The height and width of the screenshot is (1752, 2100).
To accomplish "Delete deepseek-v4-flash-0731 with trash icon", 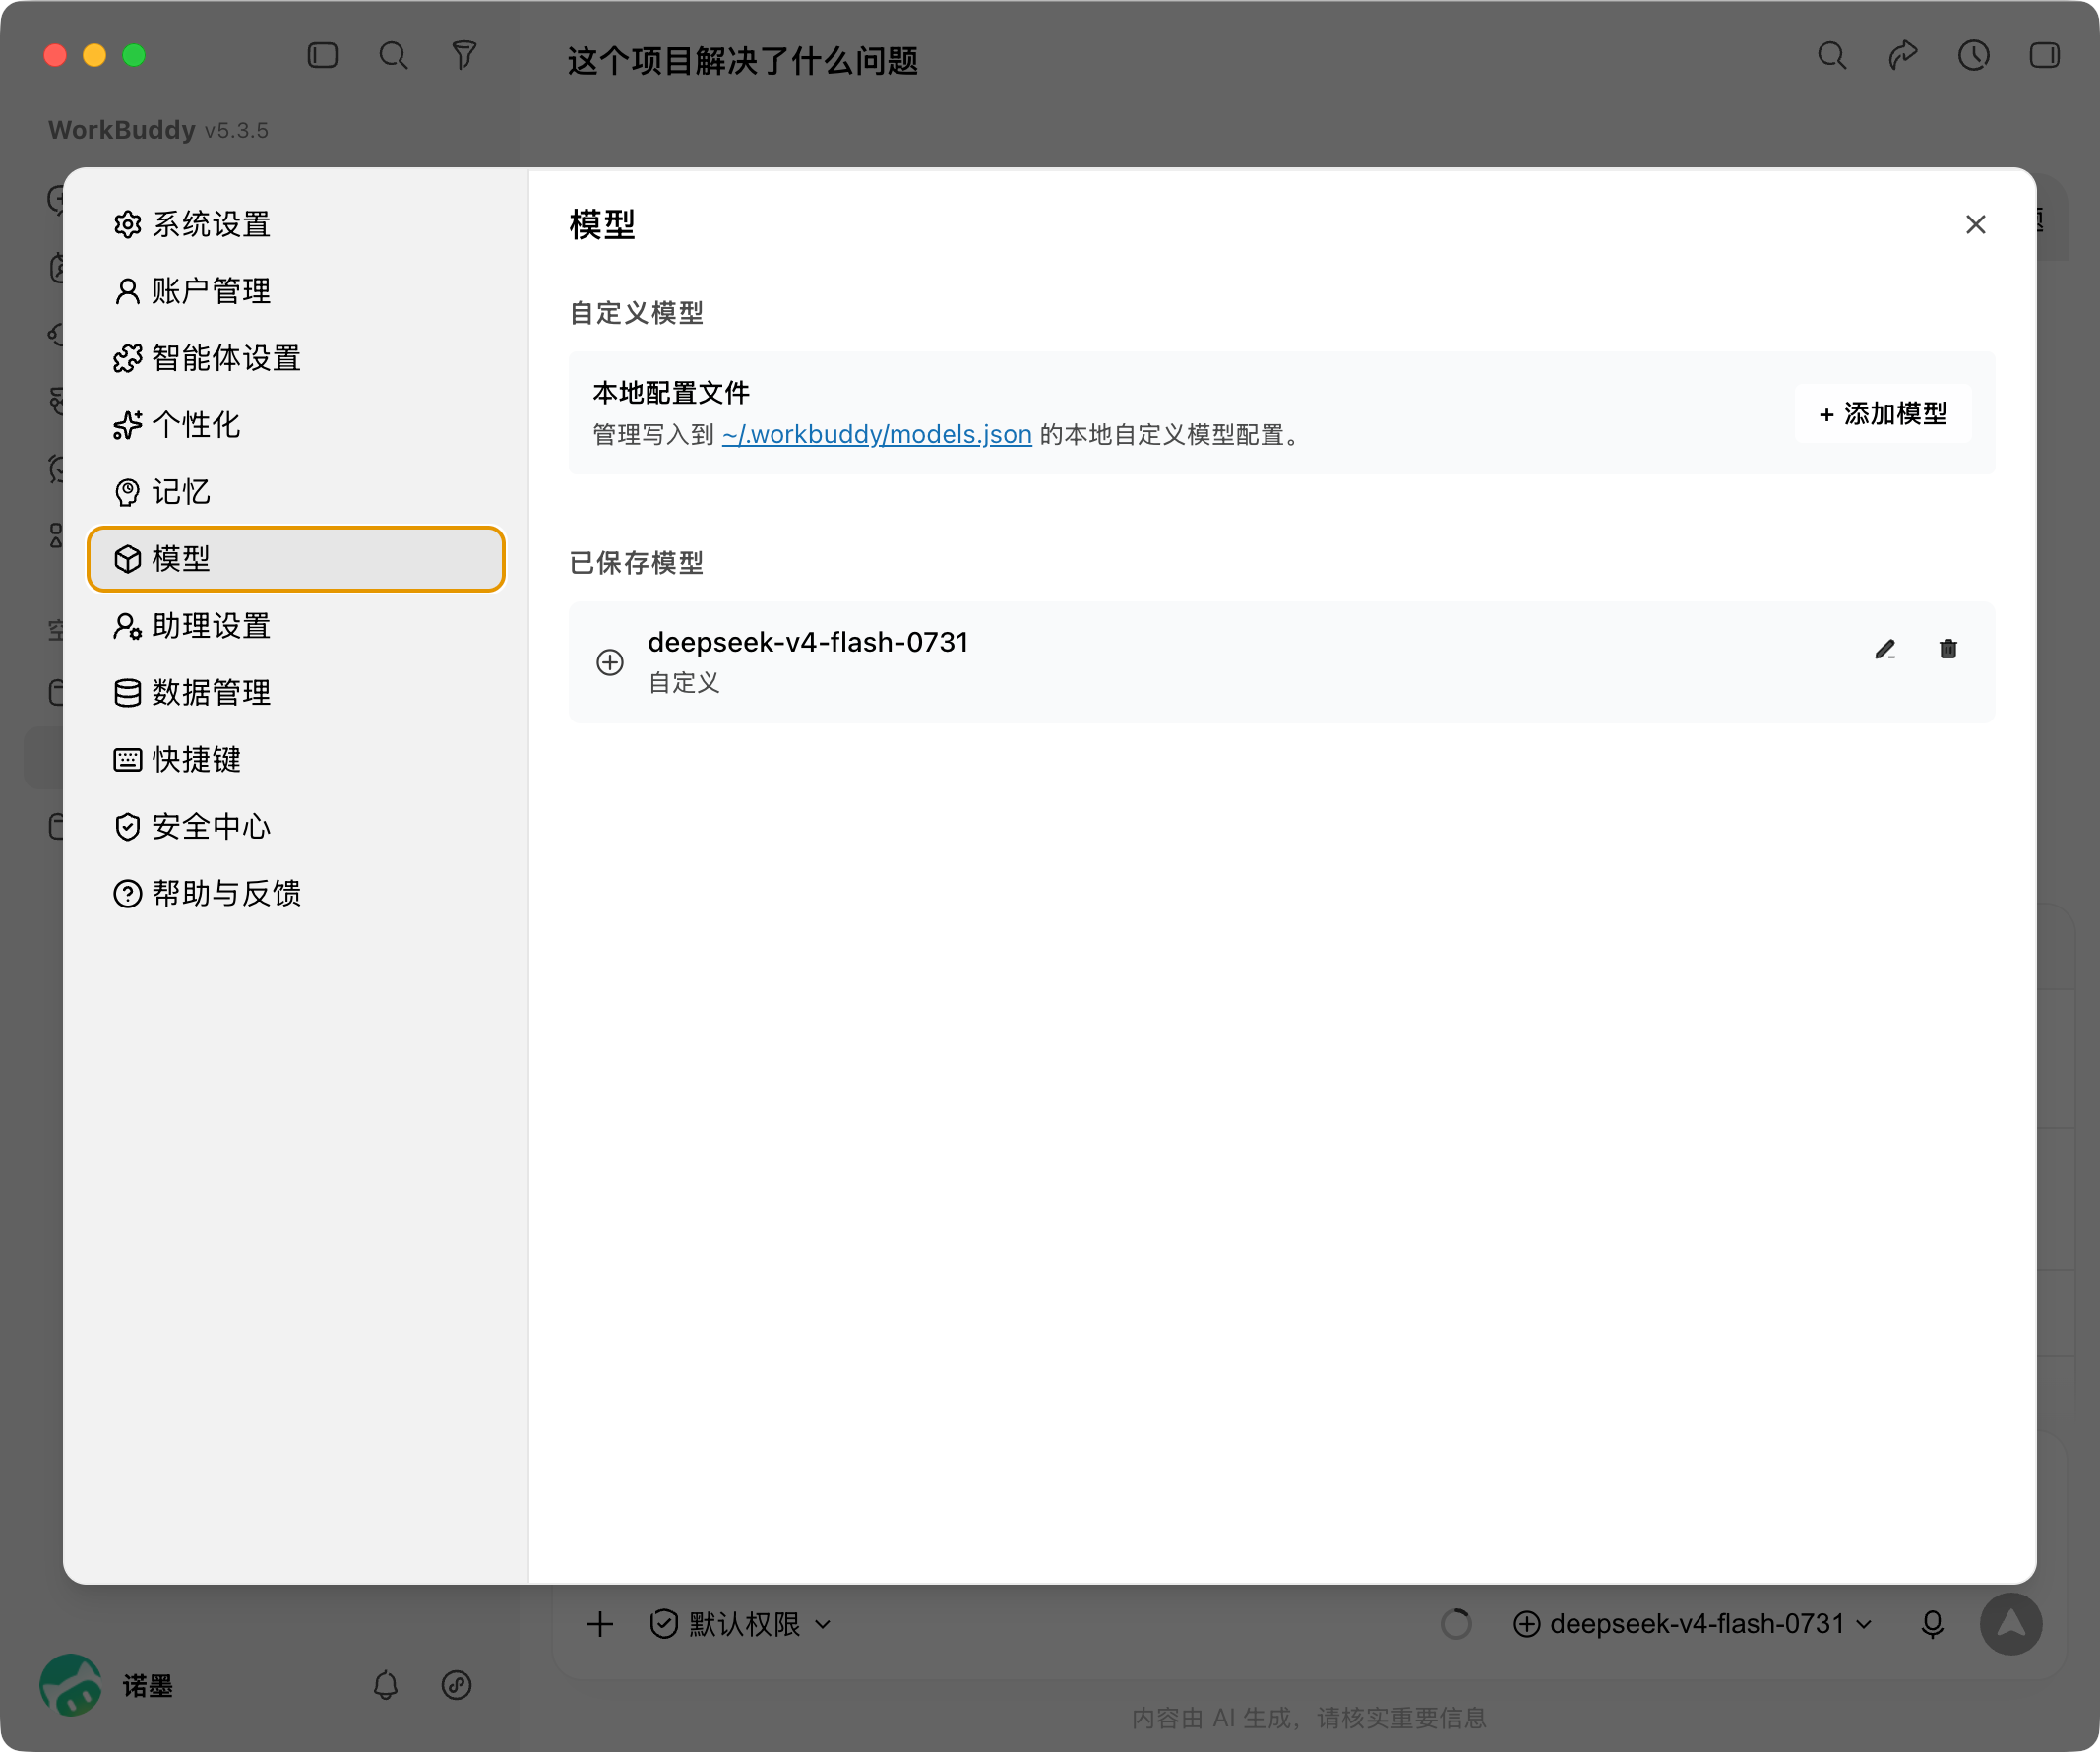I will click(x=1948, y=650).
